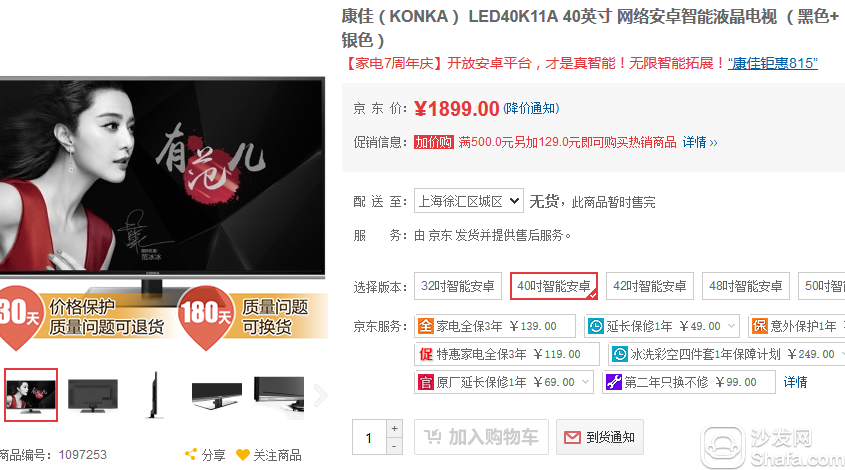
Task: Click the heart icon for 关注商品
Action: (x=243, y=455)
